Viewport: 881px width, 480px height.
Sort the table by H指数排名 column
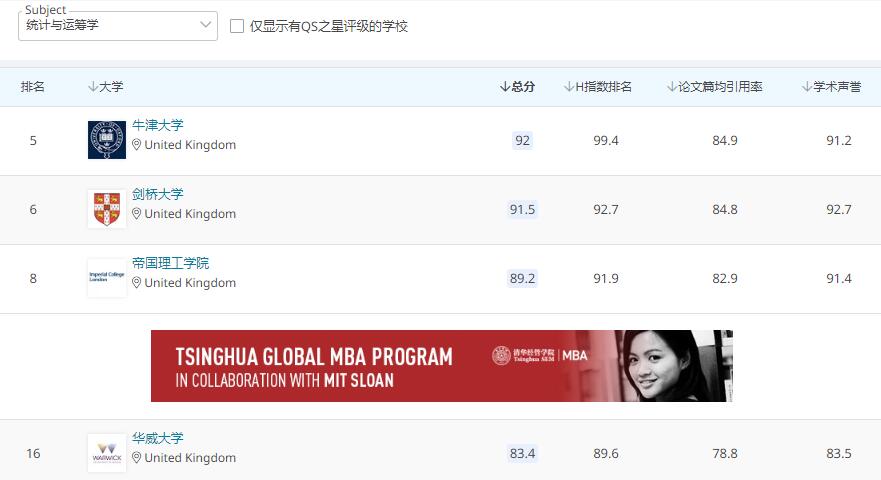[598, 87]
